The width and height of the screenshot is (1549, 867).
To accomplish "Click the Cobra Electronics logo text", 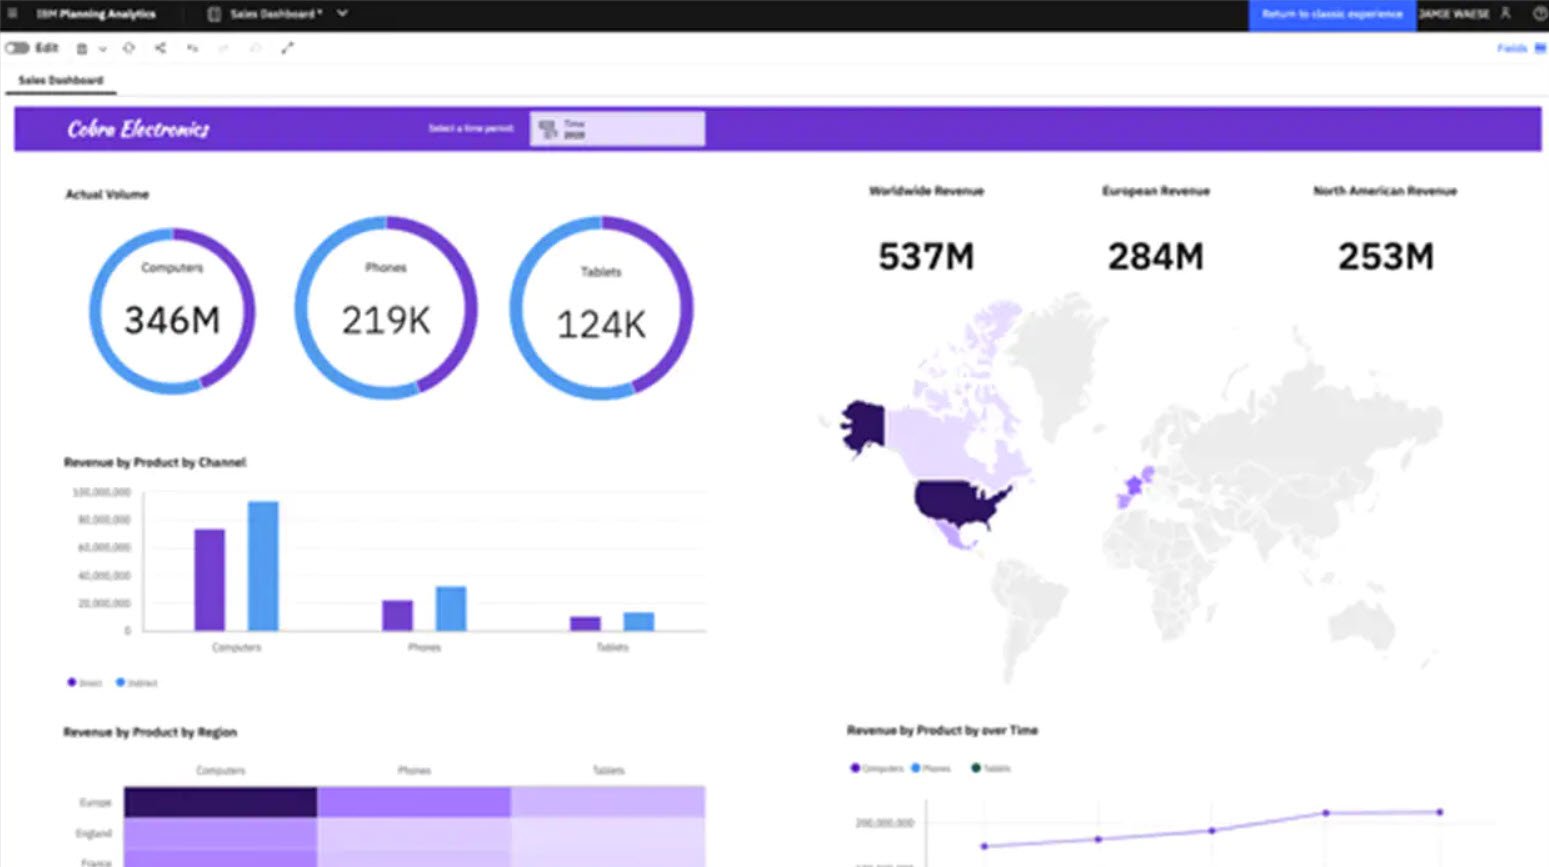I will [138, 129].
